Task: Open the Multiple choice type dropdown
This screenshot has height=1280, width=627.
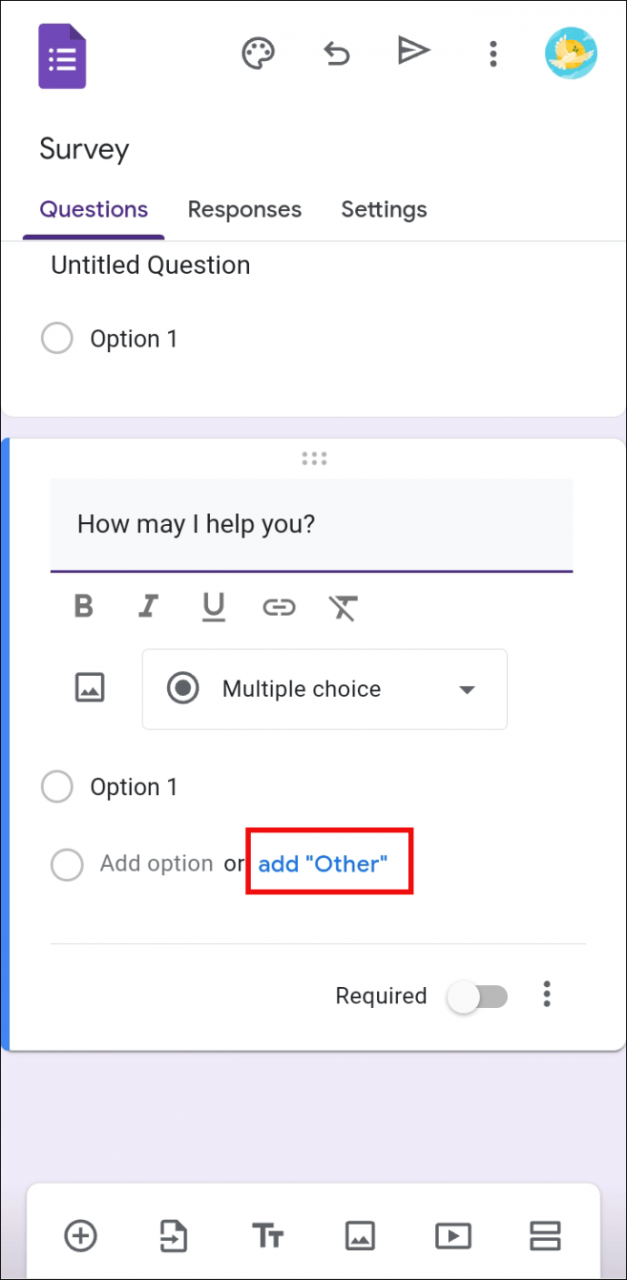Action: [324, 689]
